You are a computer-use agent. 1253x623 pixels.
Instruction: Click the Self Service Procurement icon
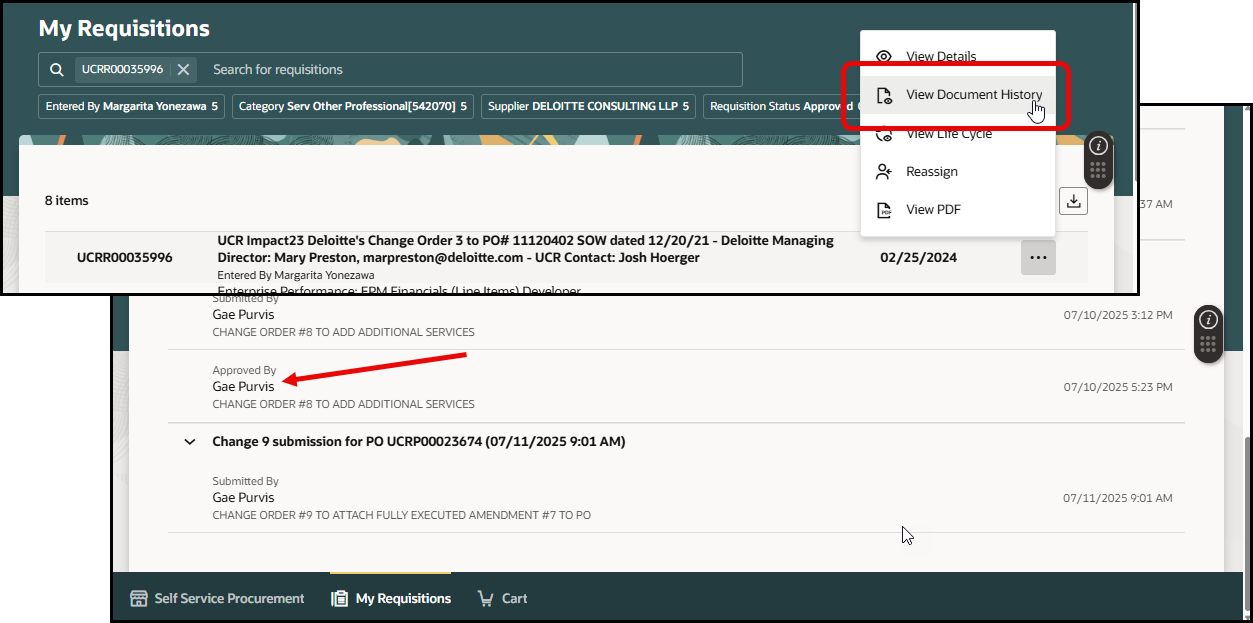click(138, 598)
